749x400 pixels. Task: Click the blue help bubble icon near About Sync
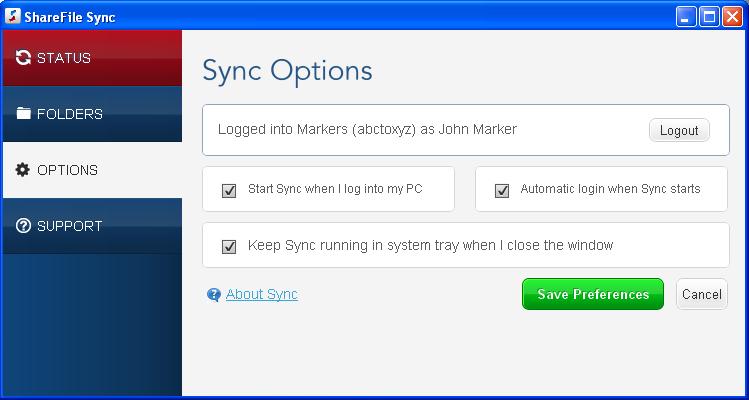pos(214,294)
